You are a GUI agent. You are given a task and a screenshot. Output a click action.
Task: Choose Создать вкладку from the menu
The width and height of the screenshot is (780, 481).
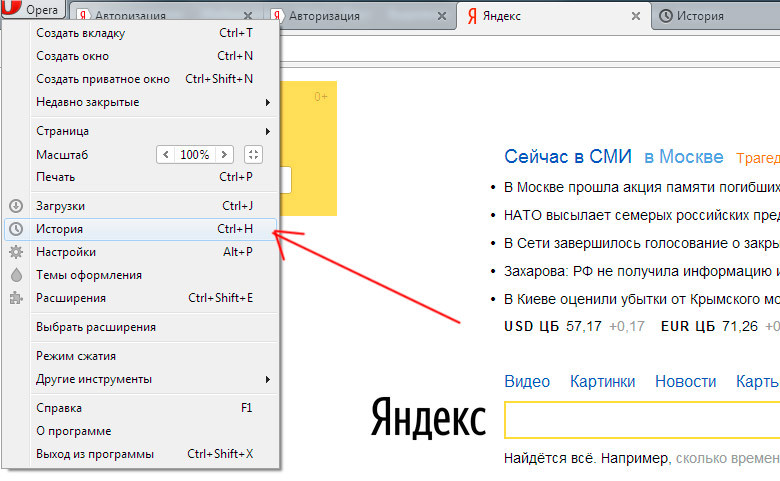pyautogui.click(x=80, y=33)
